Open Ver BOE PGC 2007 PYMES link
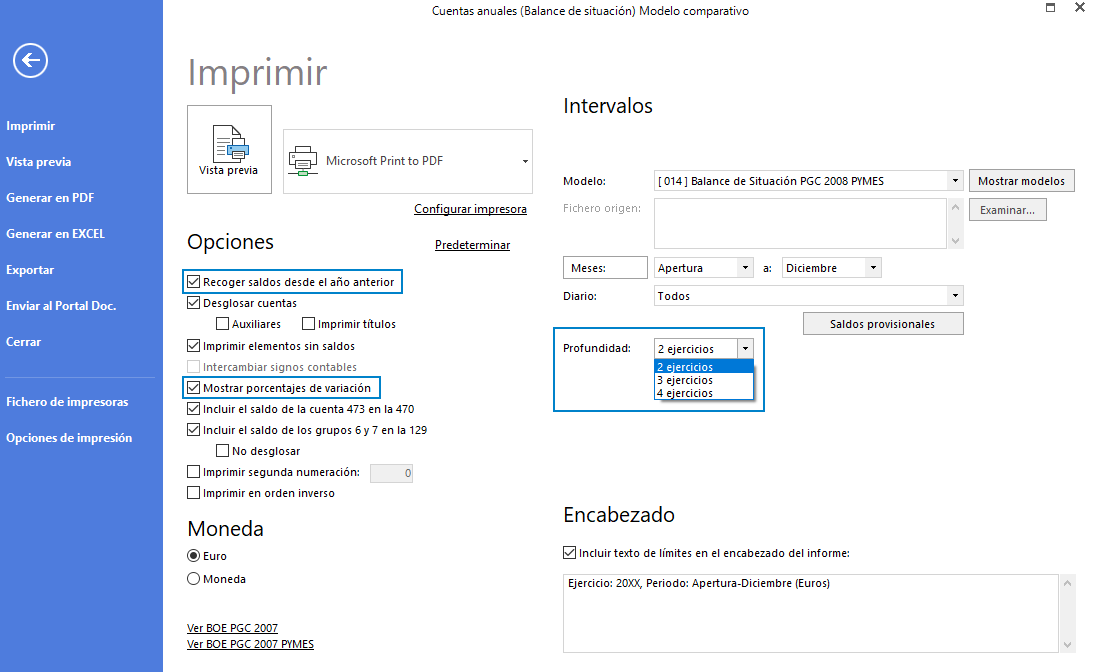 point(250,644)
